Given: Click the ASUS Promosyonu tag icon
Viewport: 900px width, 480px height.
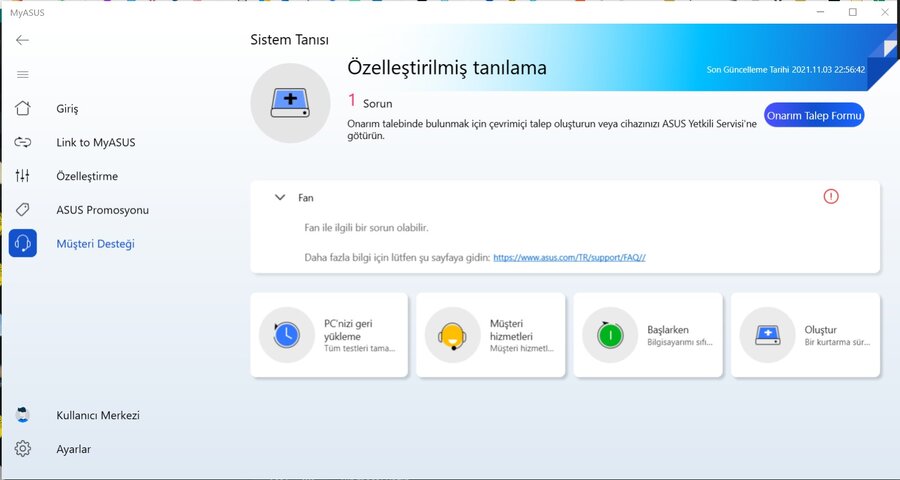Looking at the screenshot, I should click(22, 210).
